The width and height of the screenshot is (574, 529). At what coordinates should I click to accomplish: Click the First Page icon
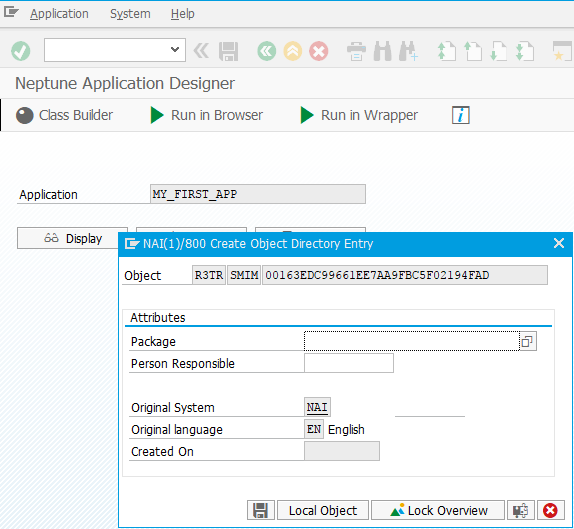[447, 51]
